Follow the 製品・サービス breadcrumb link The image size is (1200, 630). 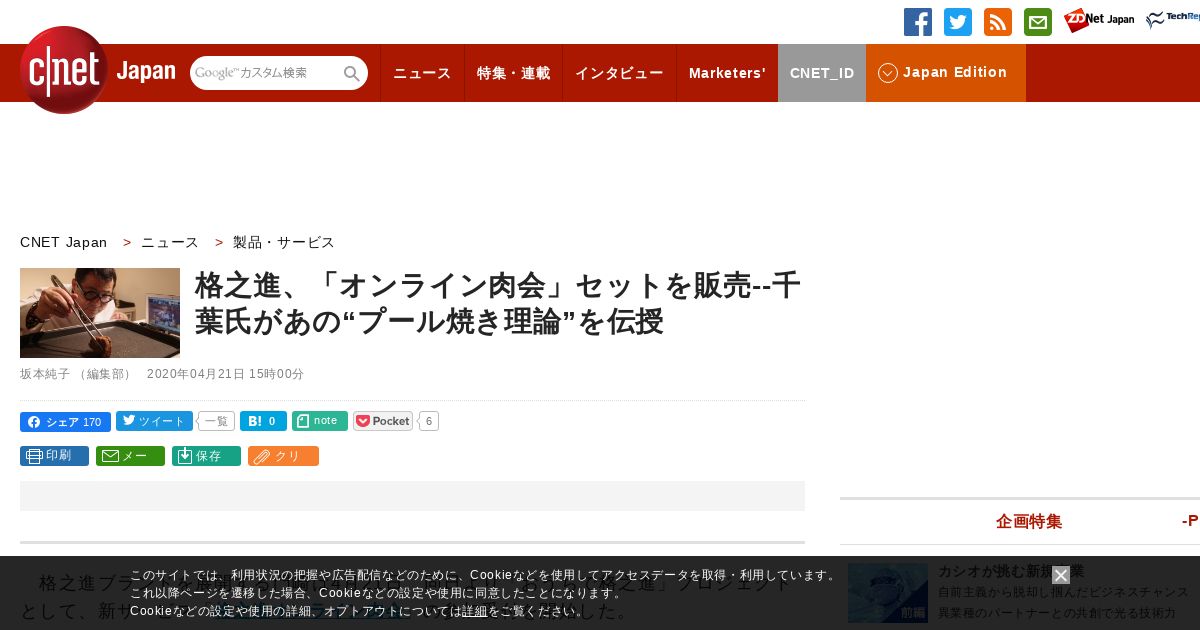284,242
